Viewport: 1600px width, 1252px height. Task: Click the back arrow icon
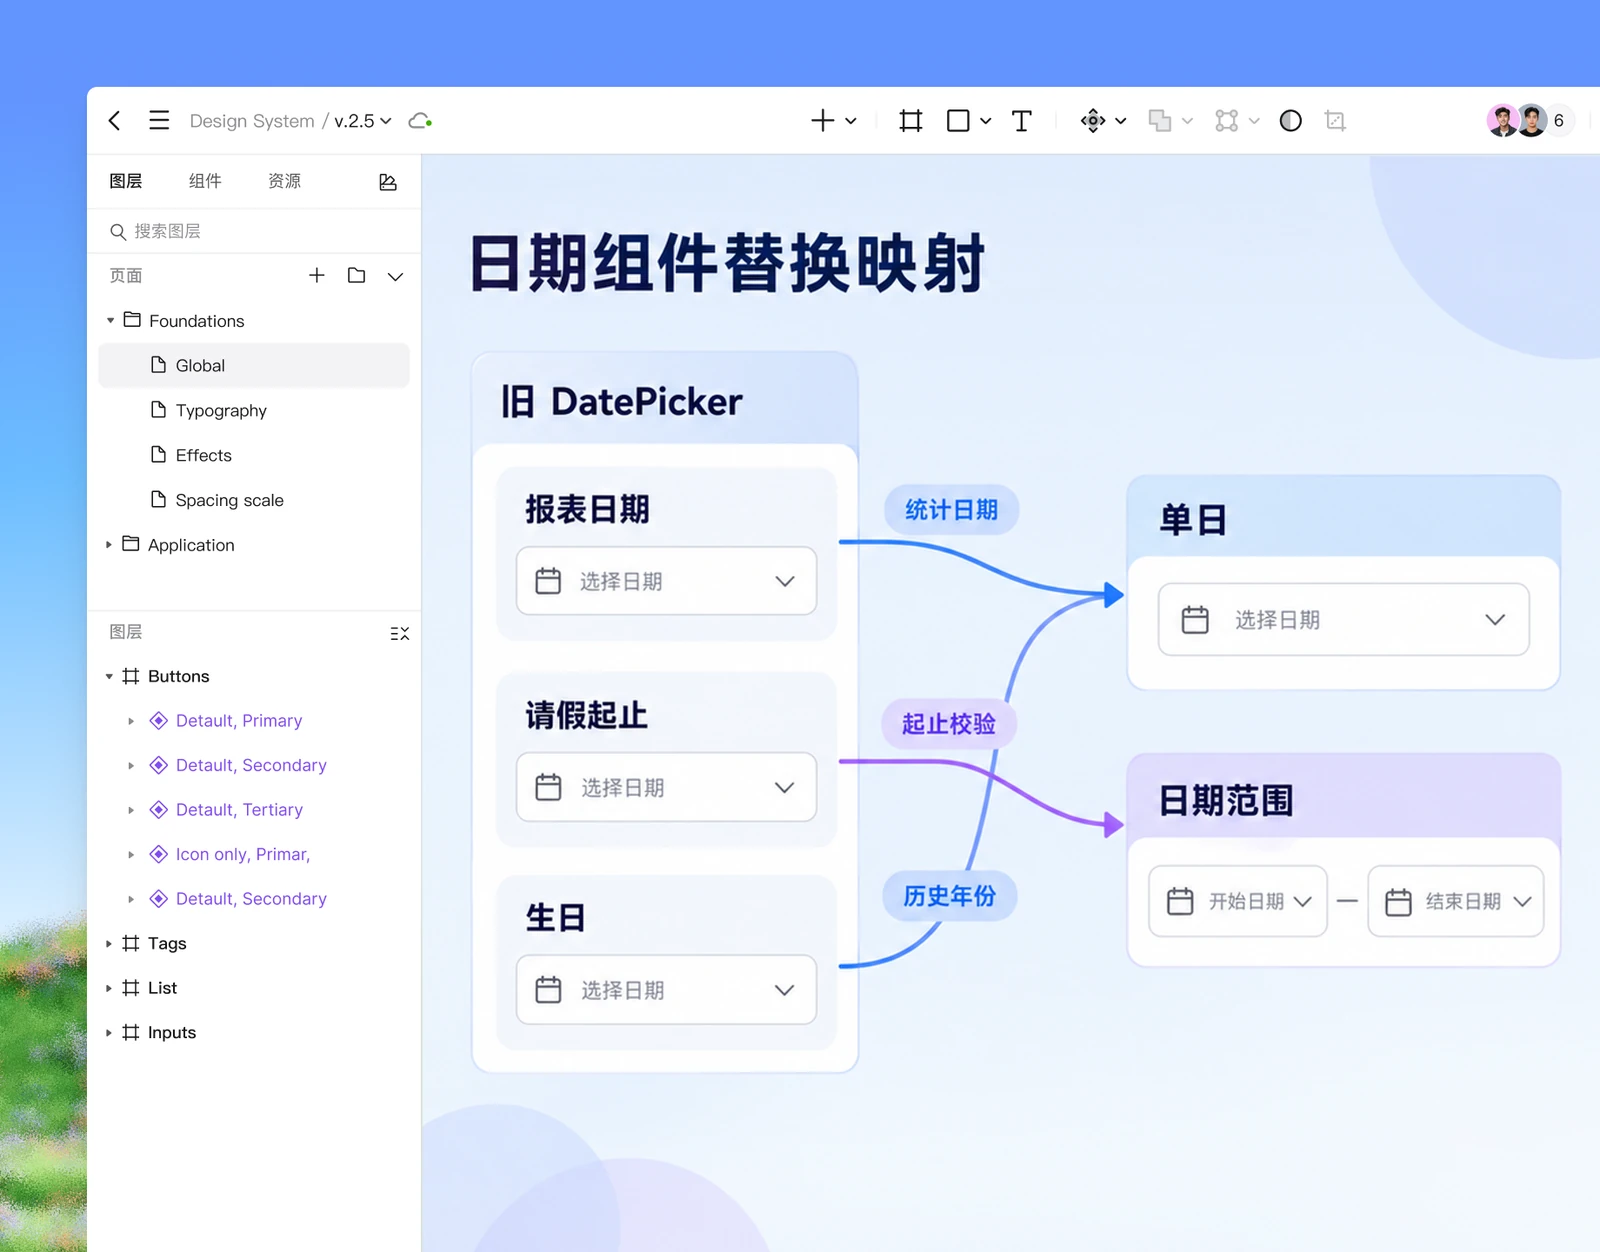[x=115, y=121]
